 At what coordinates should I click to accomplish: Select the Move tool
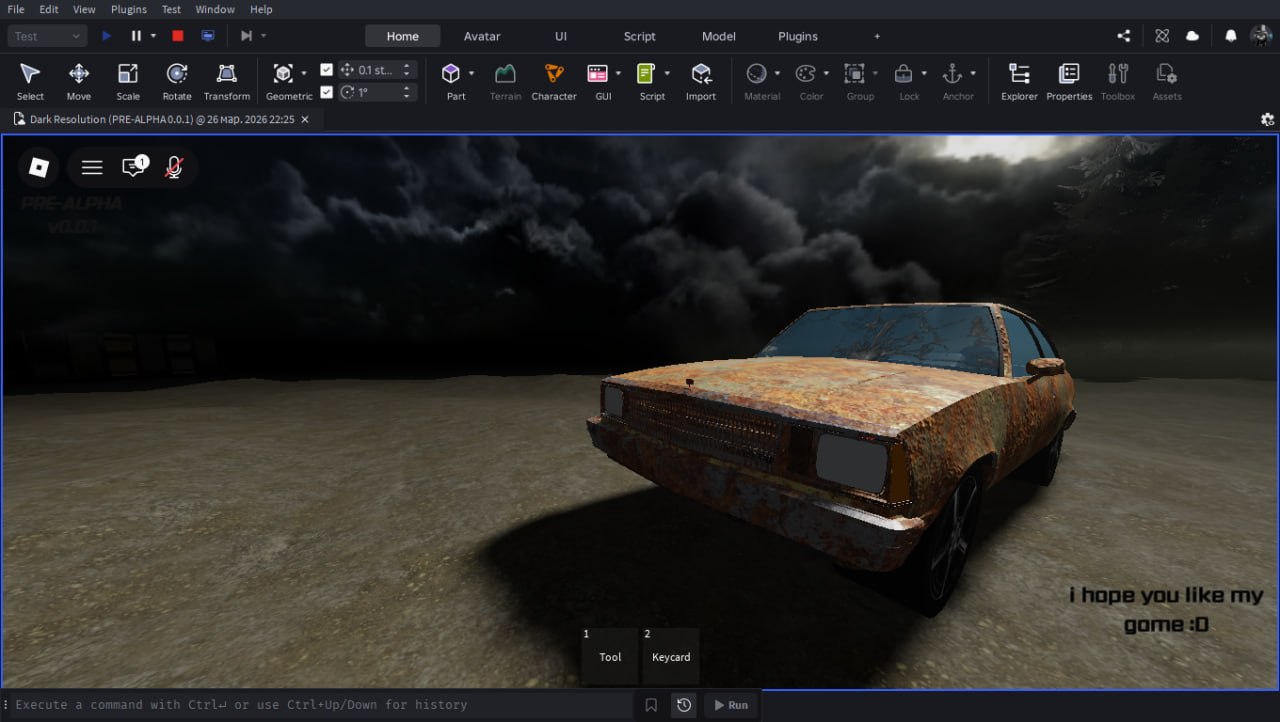[78, 81]
